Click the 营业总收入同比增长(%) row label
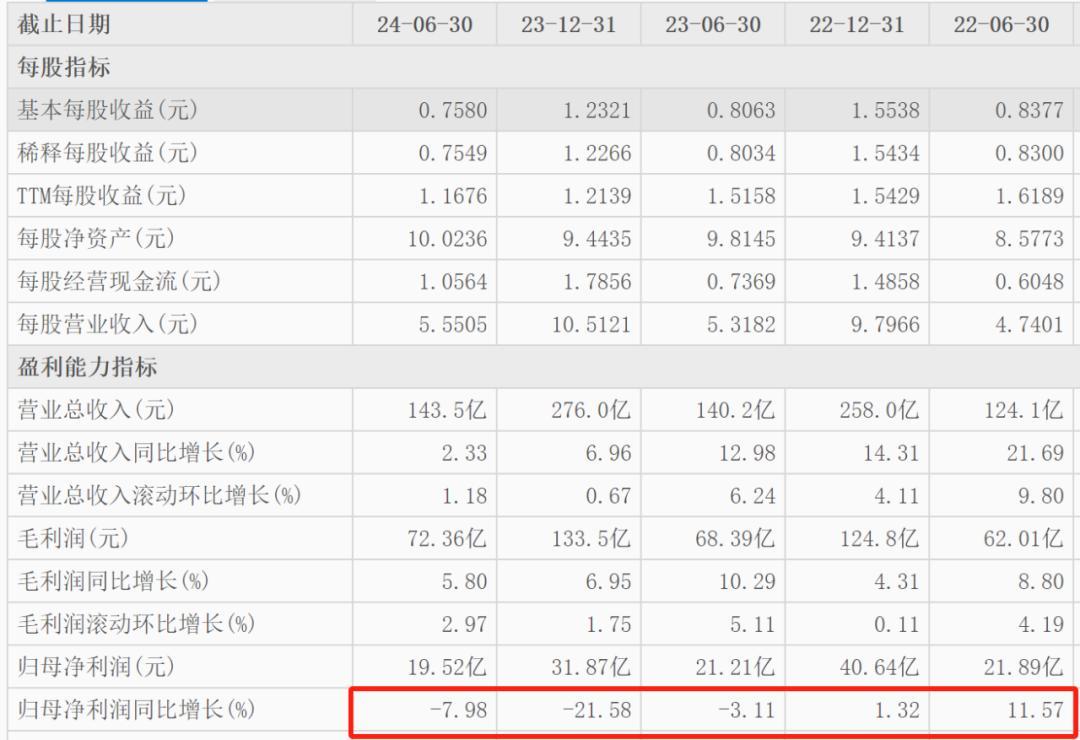Image resolution: width=1080 pixels, height=740 pixels. click(x=136, y=452)
